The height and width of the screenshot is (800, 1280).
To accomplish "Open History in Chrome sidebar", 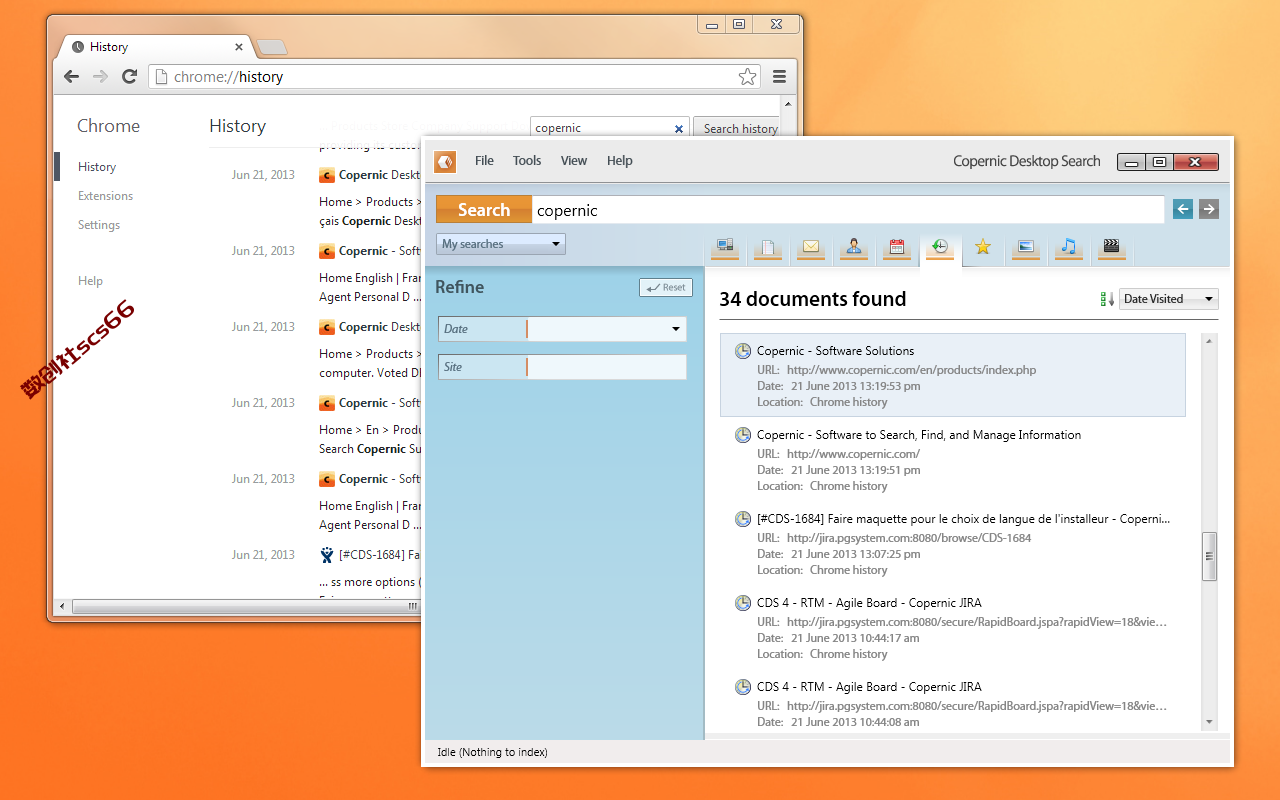I will [97, 167].
